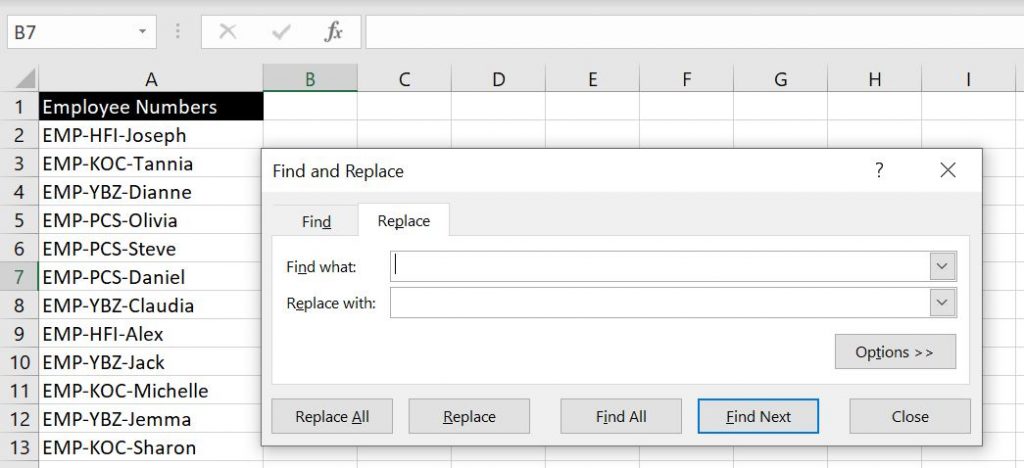Click cell EMP-PCS-Steve
1024x468 pixels.
[151, 249]
